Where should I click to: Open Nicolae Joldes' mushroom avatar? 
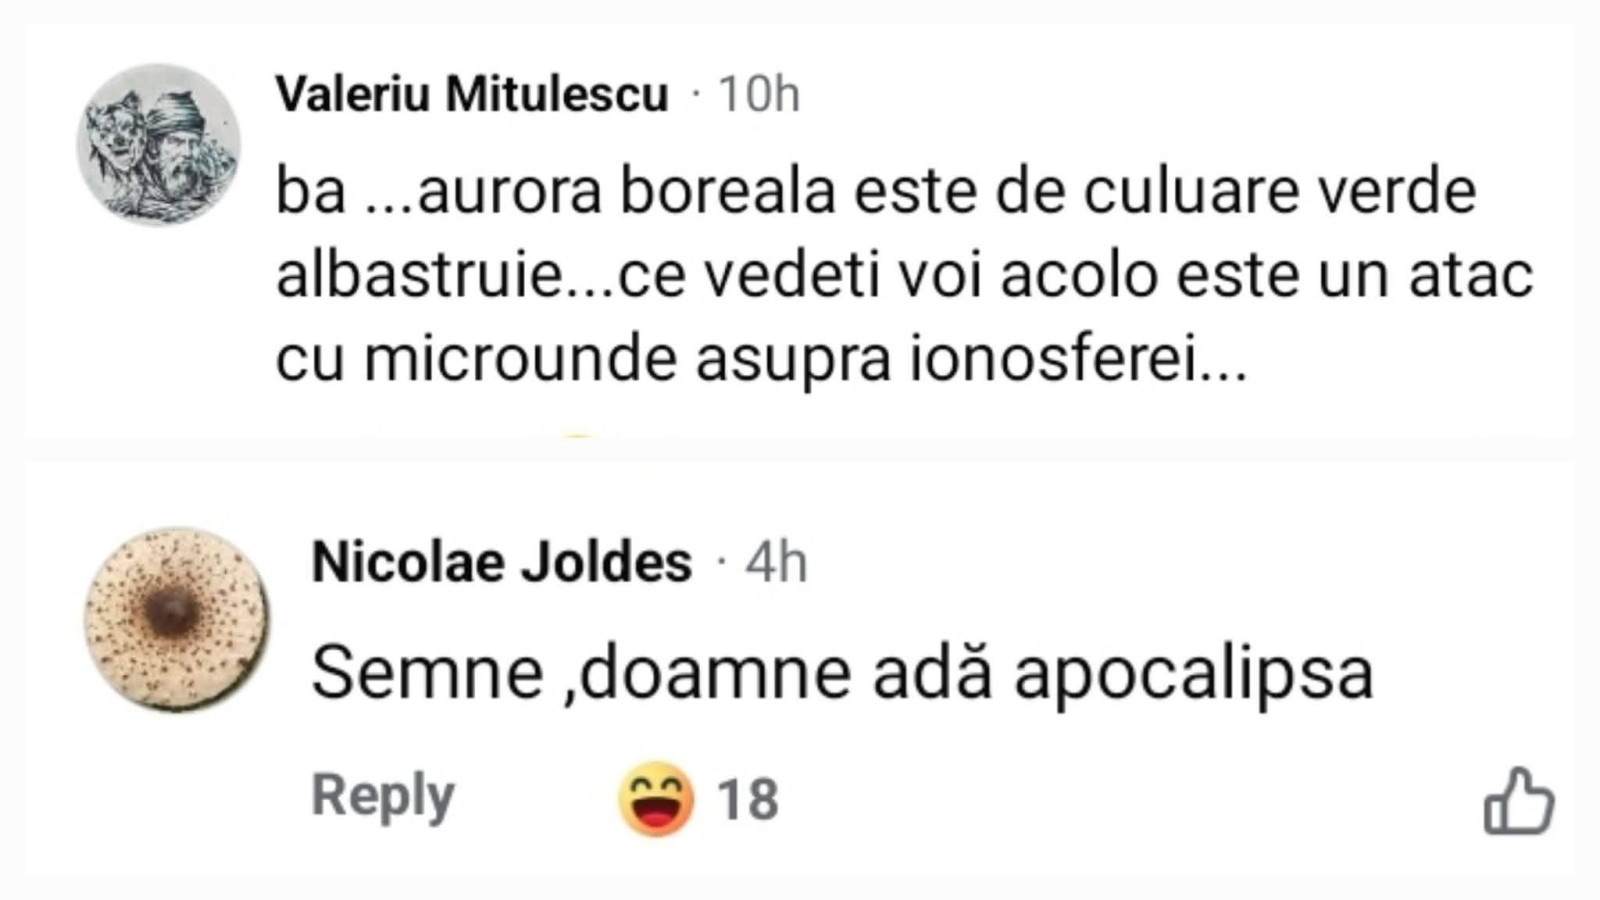tap(177, 619)
